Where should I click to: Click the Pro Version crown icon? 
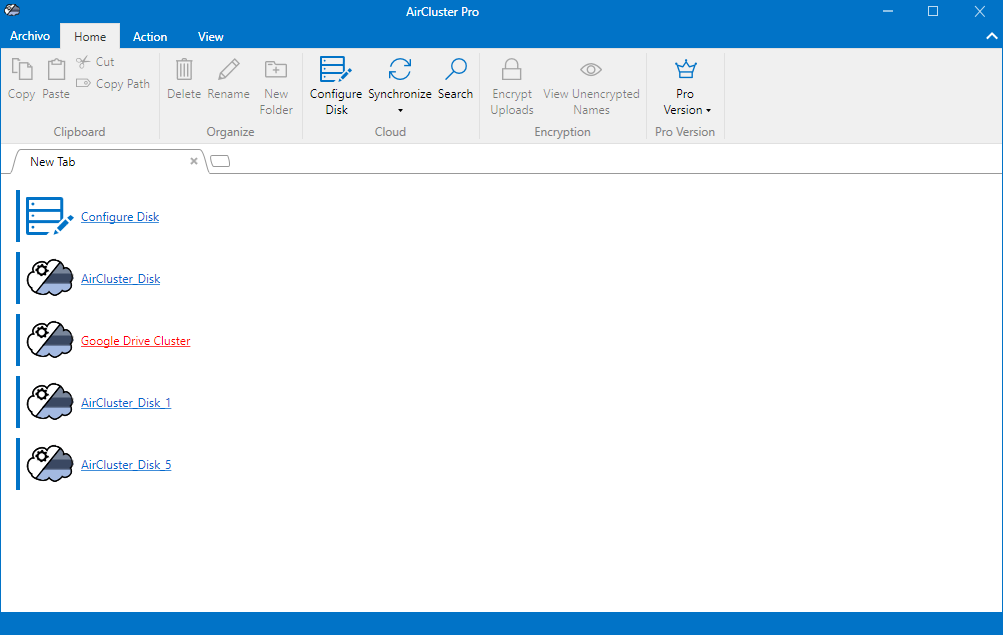pos(685,69)
